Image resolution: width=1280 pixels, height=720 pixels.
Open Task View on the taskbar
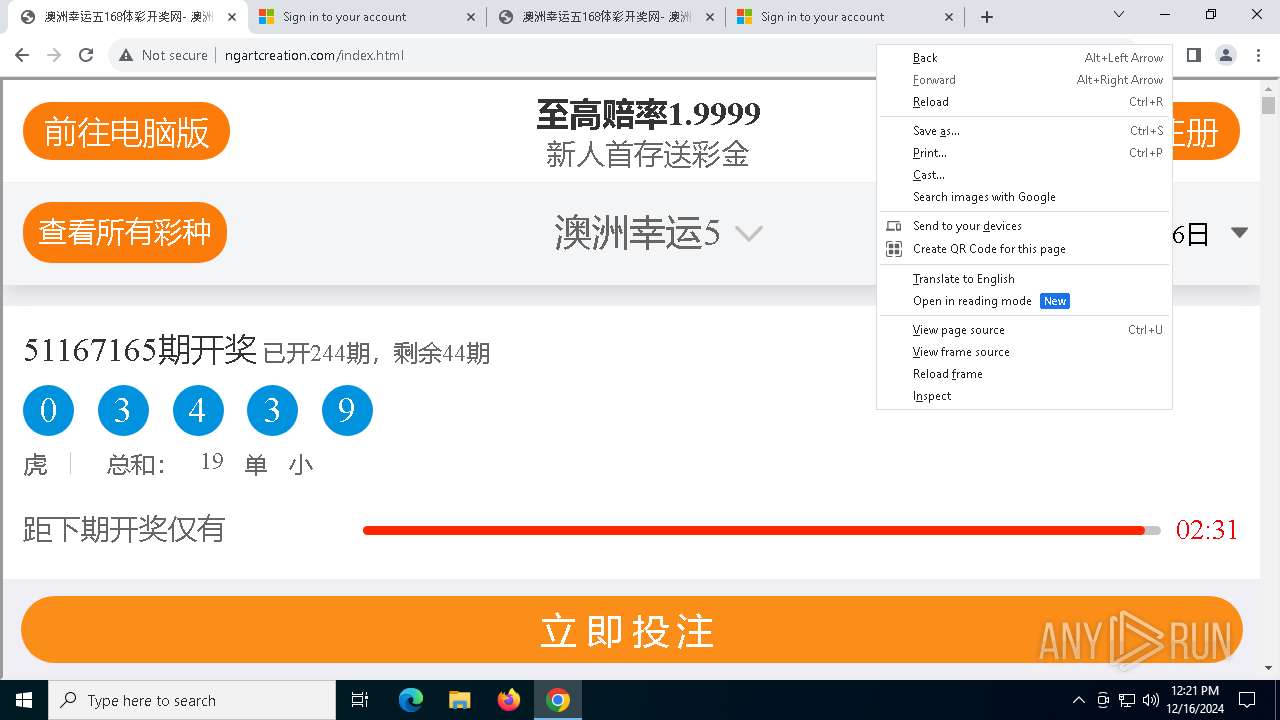(361, 700)
